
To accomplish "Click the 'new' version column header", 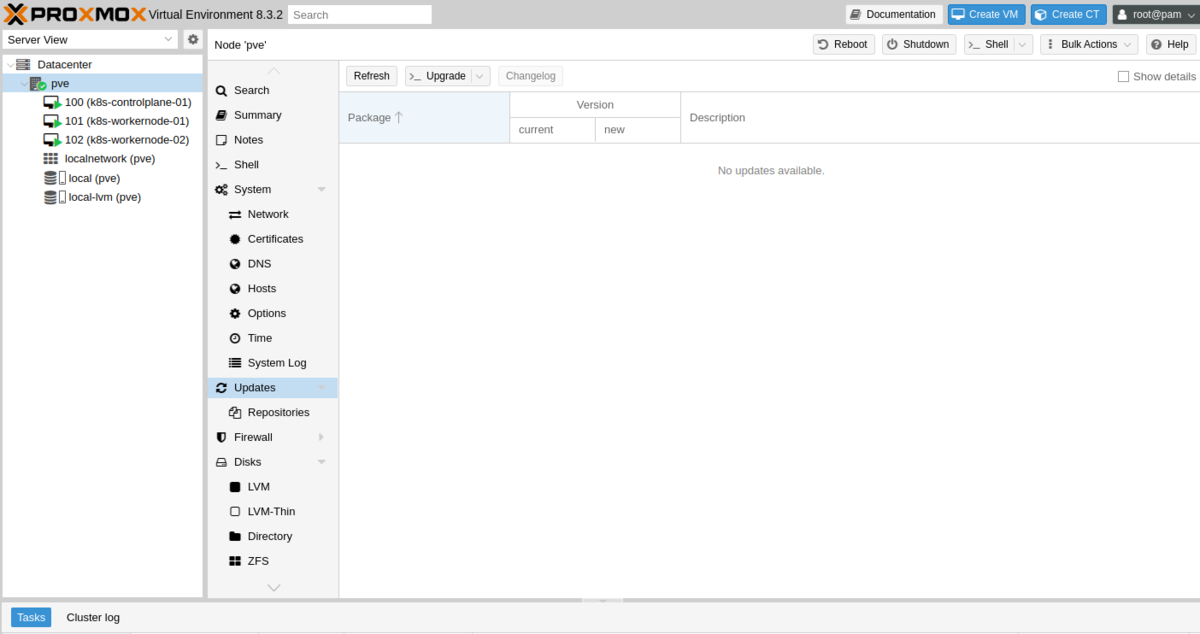I will [638, 130].
